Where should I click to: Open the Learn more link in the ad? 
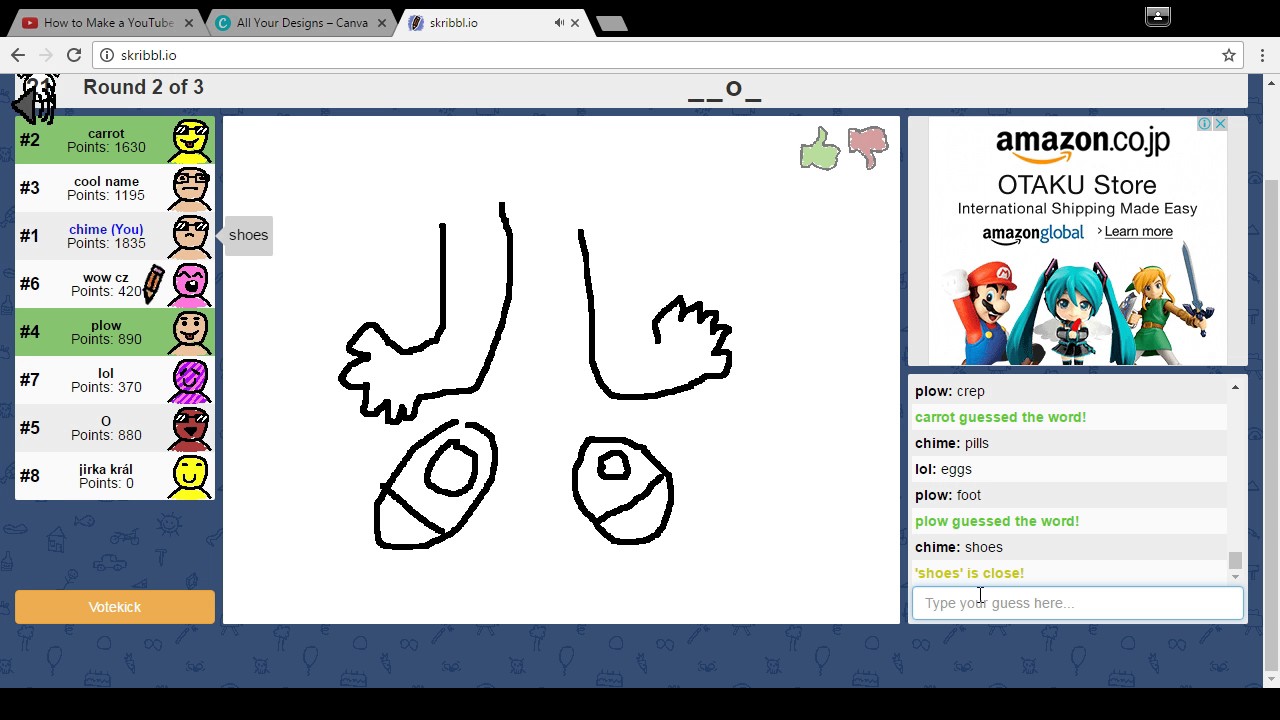point(1138,231)
